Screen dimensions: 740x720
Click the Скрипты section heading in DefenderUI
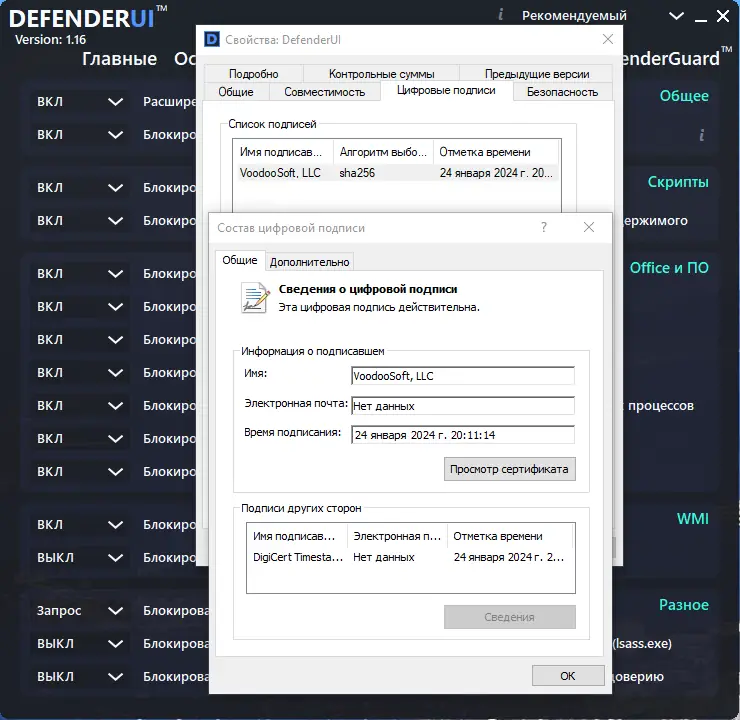coord(678,182)
